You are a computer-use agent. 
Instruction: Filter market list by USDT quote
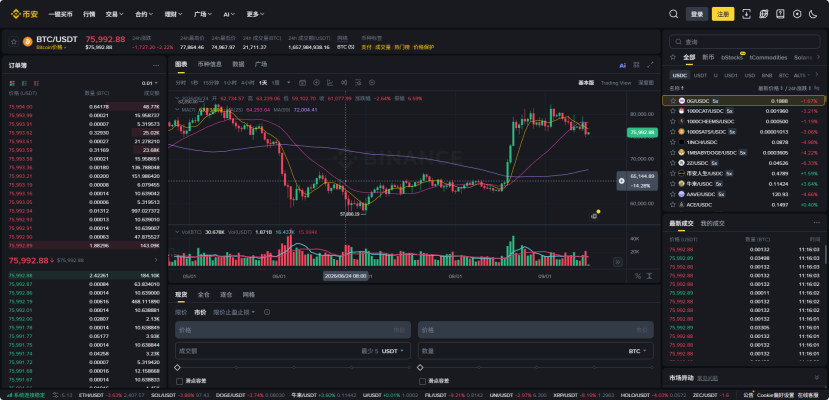pos(700,75)
